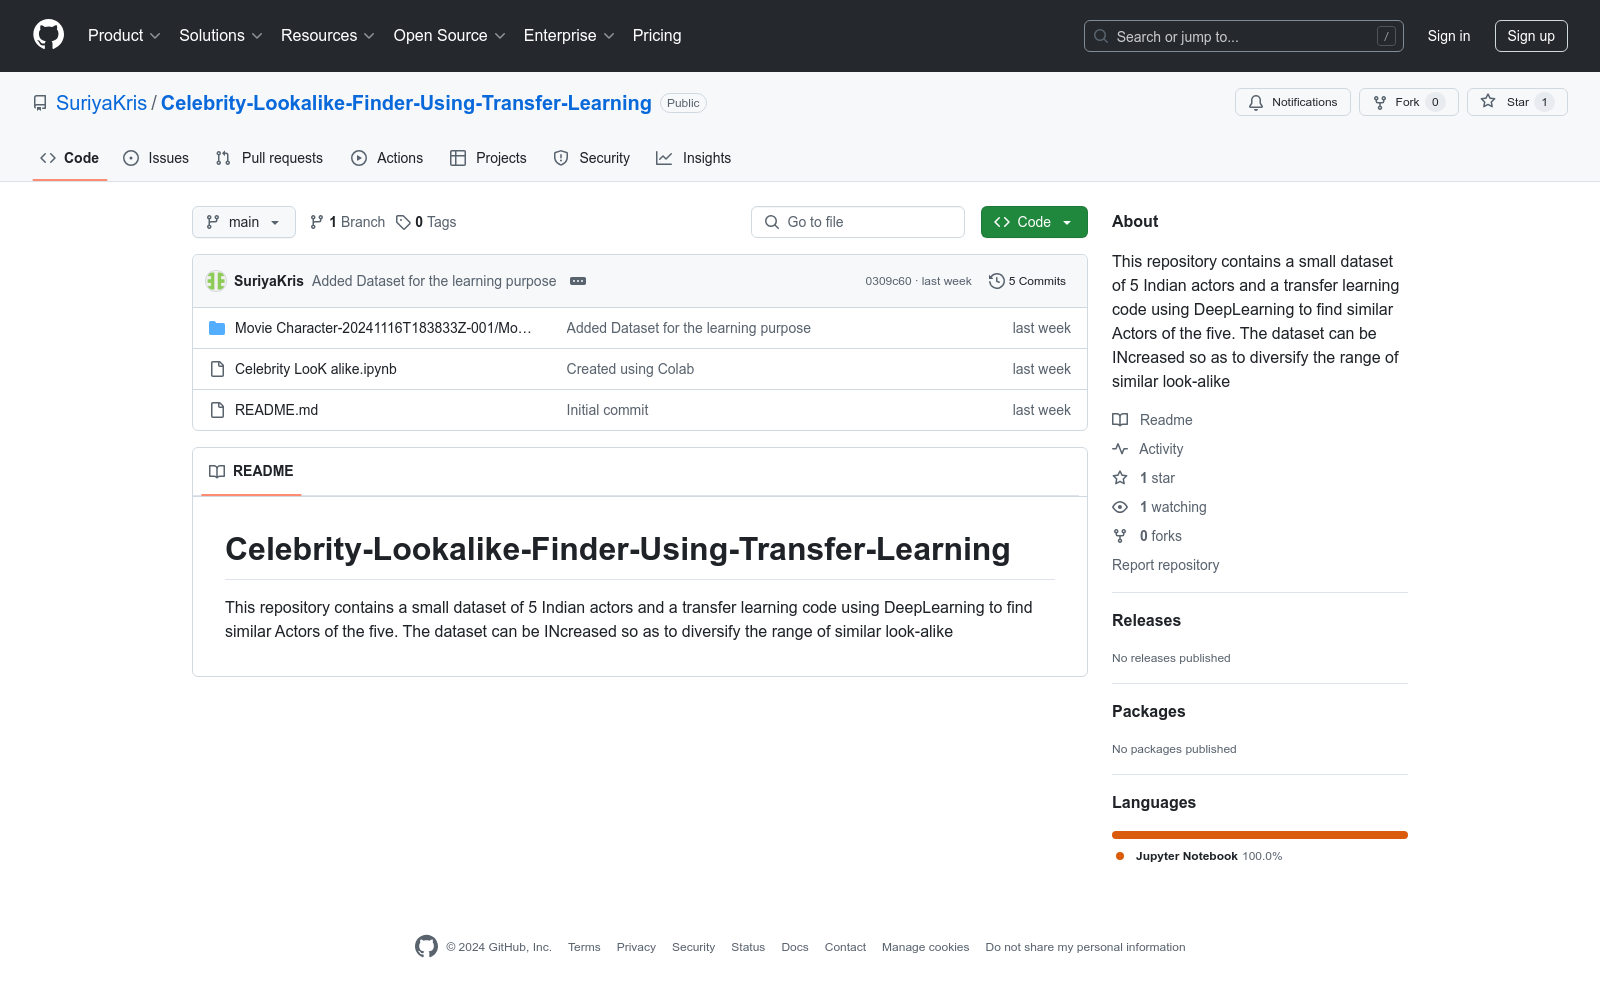Click the book icon on the README tab

[x=217, y=471]
